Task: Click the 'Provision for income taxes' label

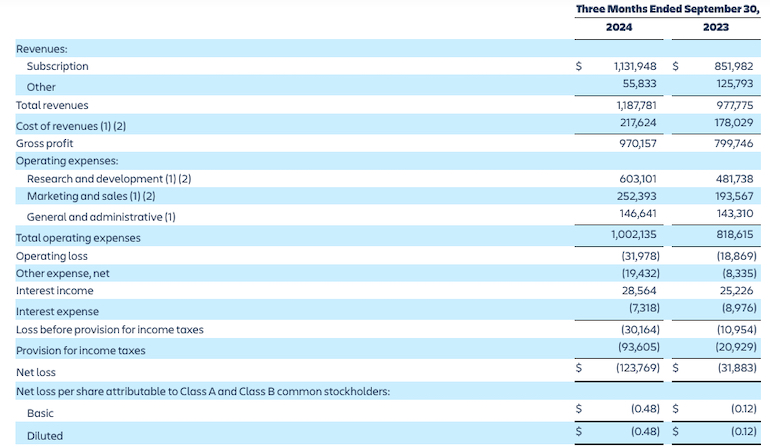Action: pyautogui.click(x=80, y=351)
